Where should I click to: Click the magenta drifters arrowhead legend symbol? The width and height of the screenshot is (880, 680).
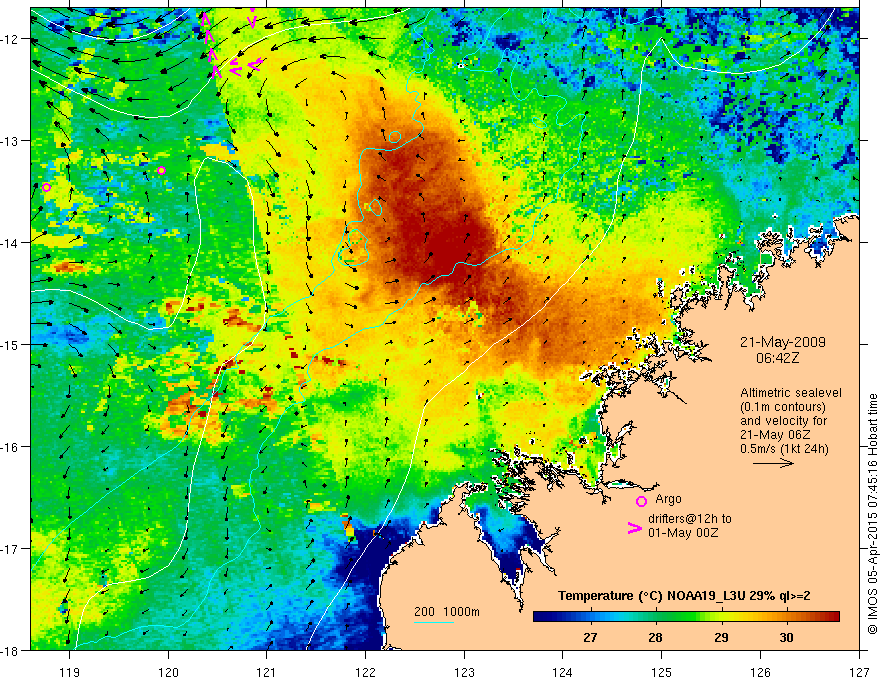coord(634,528)
